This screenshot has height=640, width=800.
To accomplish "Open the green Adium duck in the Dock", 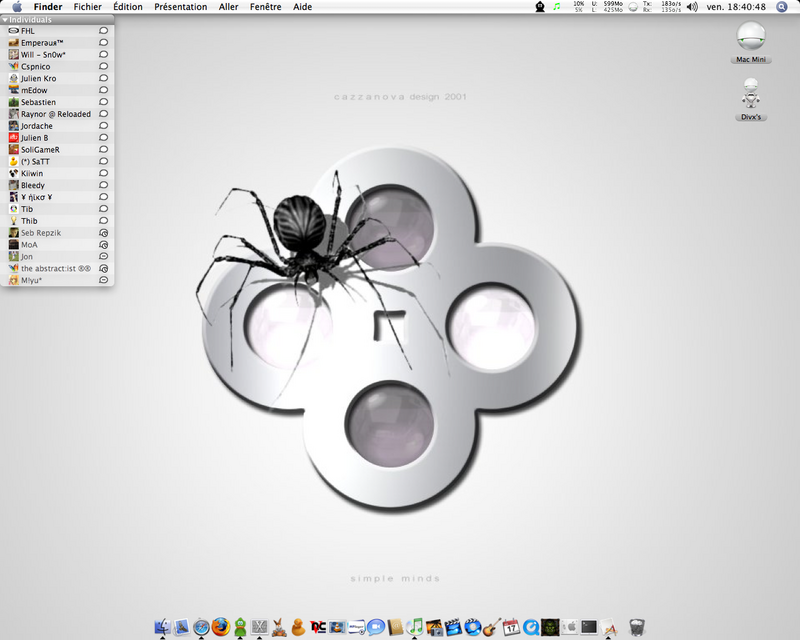I will (240, 627).
